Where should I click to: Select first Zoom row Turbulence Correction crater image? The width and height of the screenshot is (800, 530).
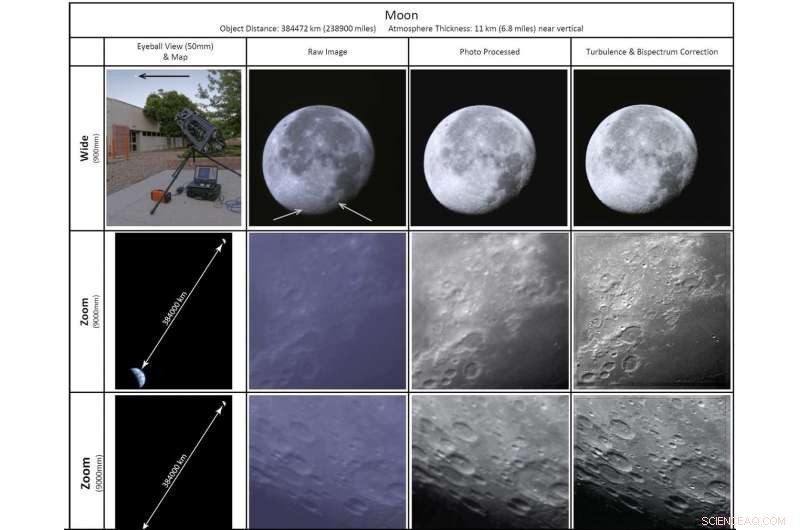pyautogui.click(x=651, y=311)
